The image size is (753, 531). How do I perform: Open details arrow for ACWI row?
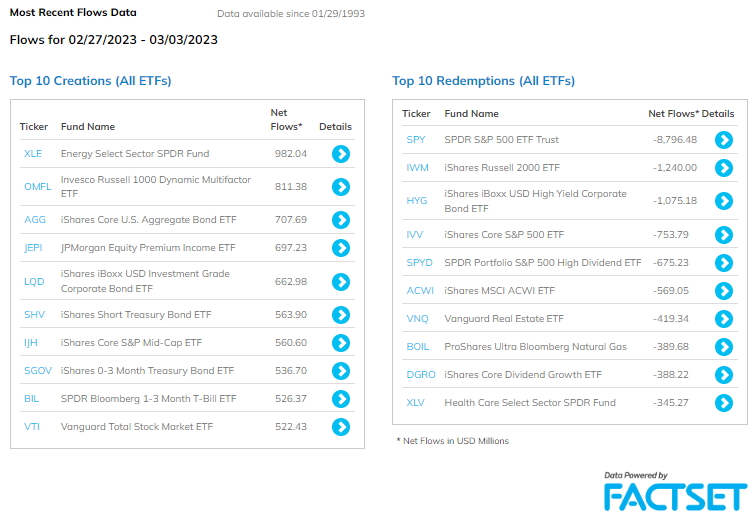[x=724, y=290]
